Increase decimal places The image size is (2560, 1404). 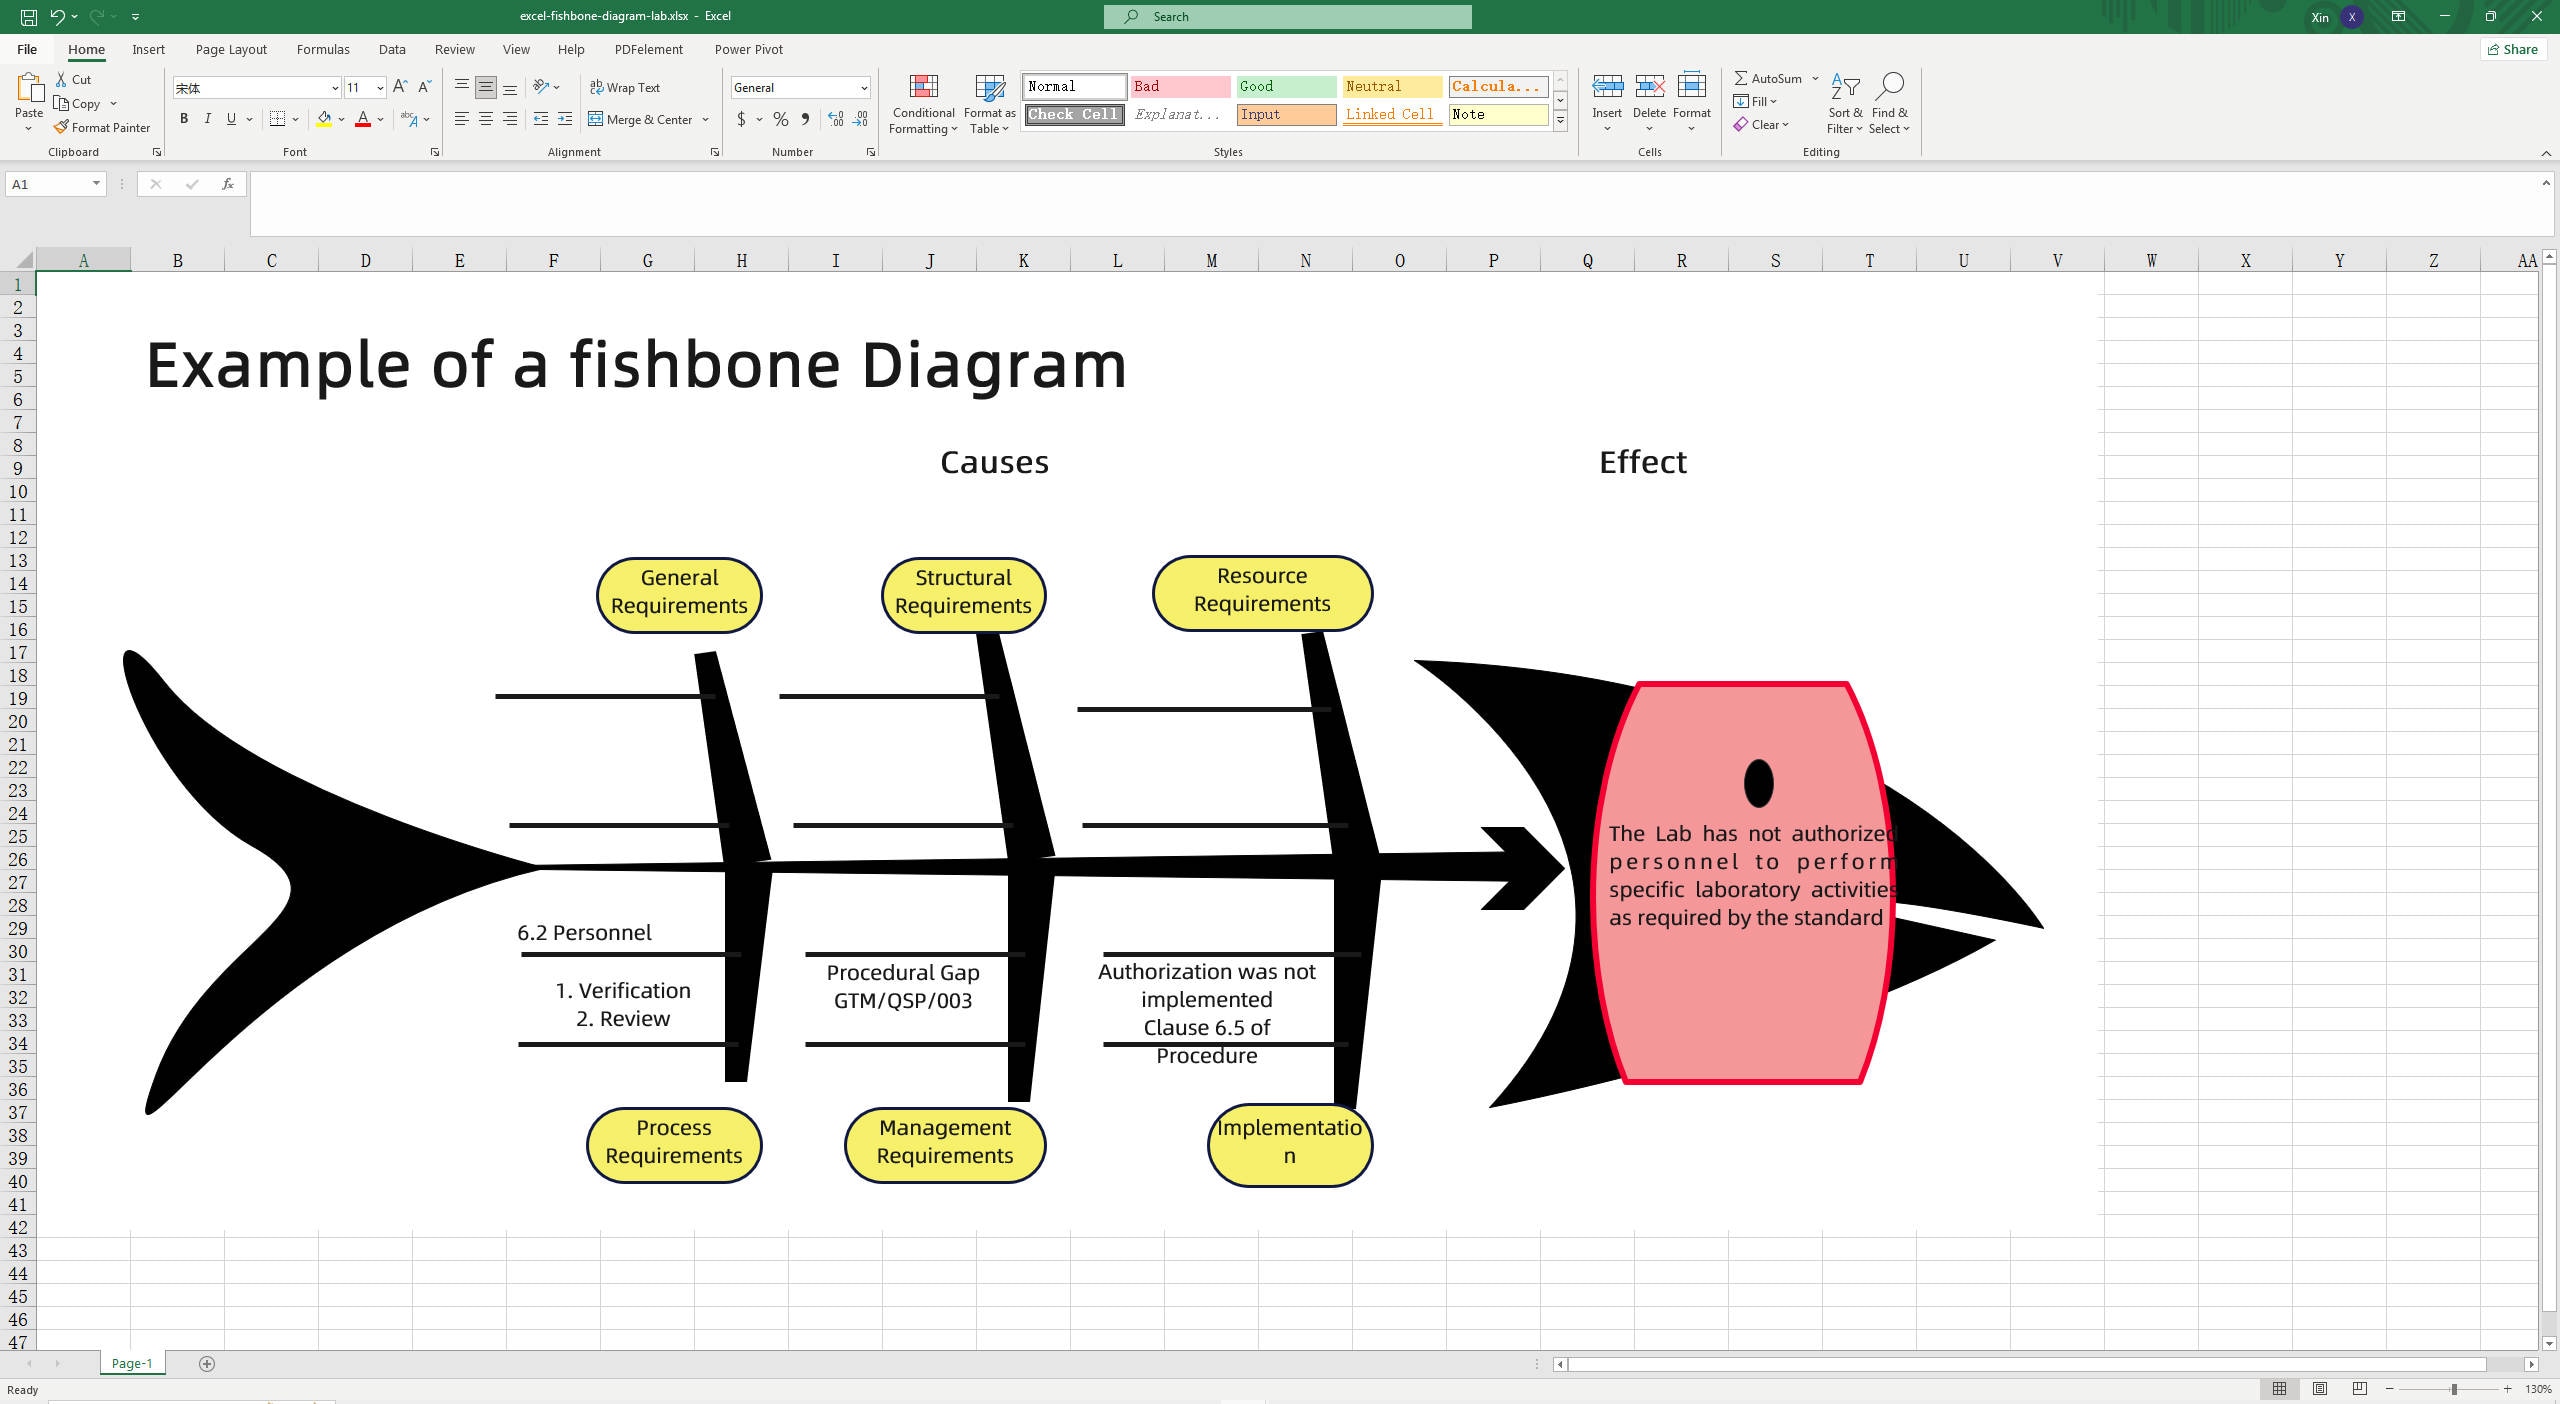tap(836, 119)
